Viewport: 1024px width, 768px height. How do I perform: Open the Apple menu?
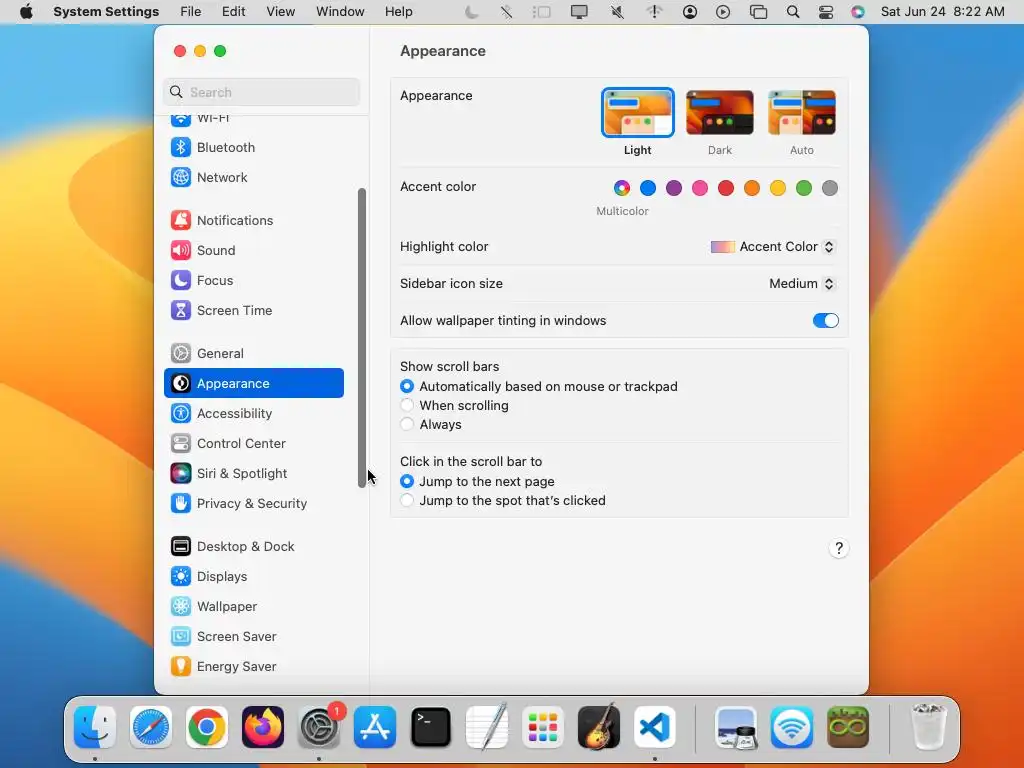coord(26,12)
